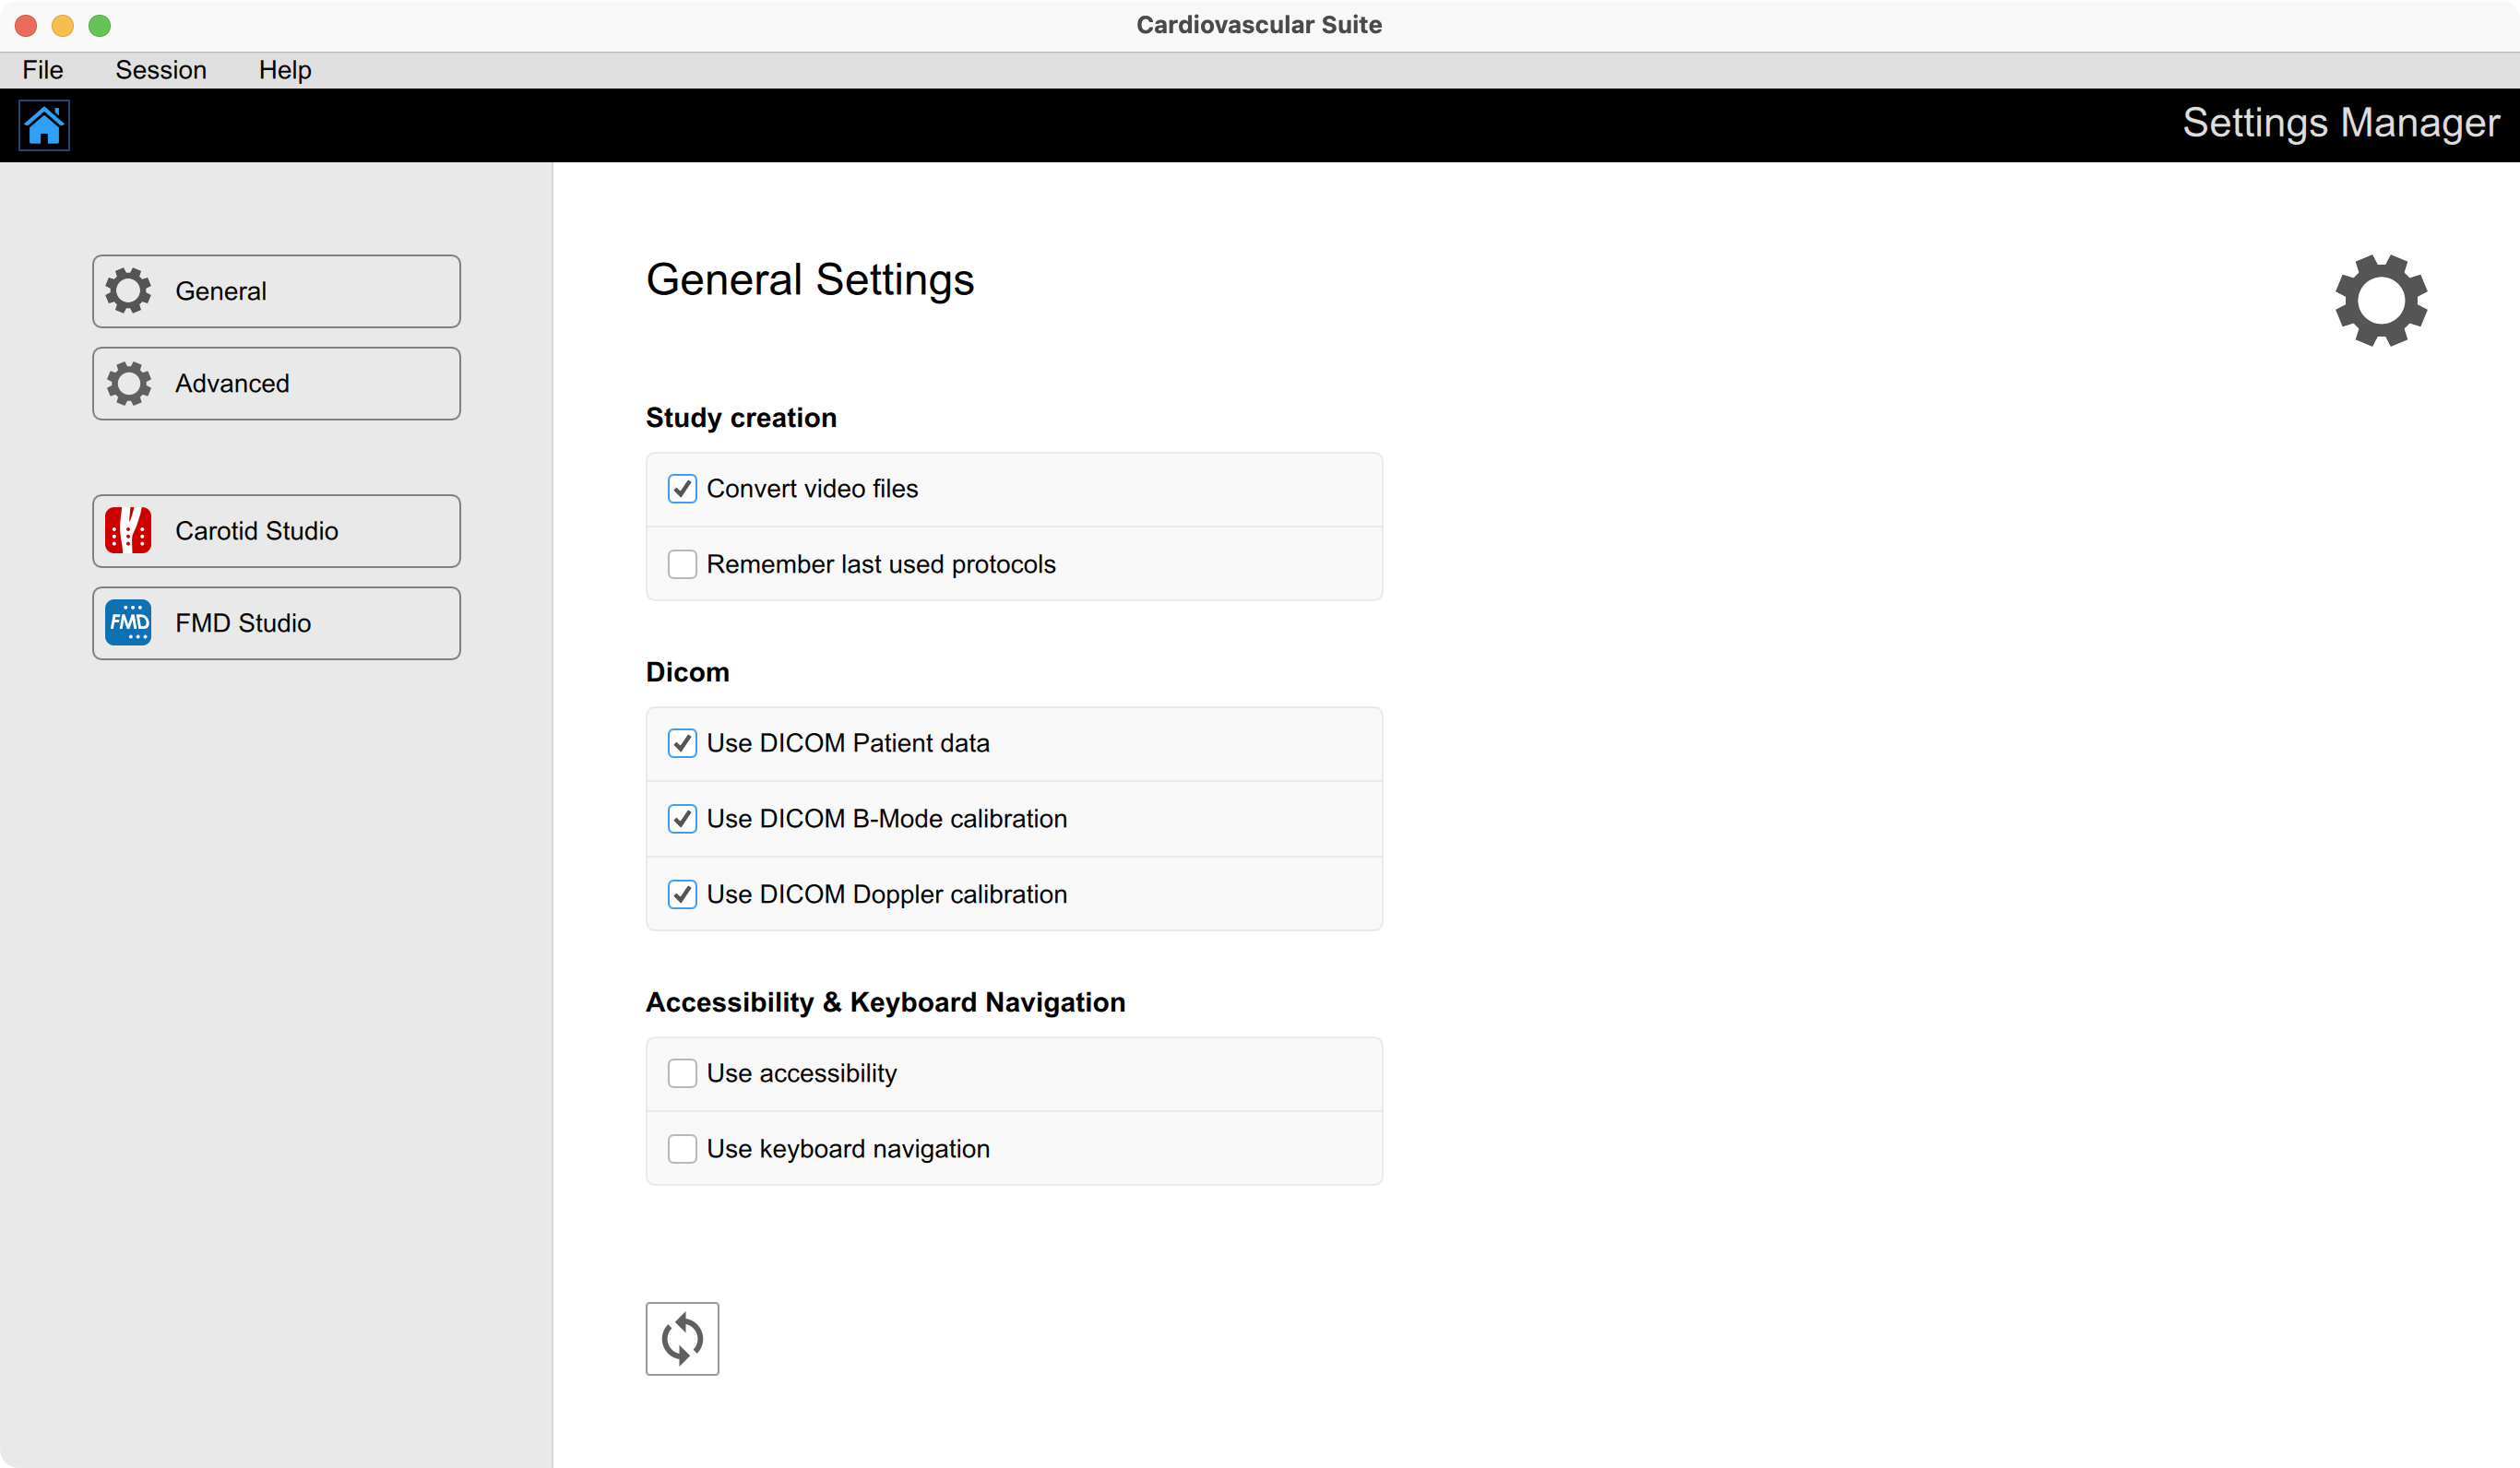
Task: Click the blue home icon
Action: point(44,126)
